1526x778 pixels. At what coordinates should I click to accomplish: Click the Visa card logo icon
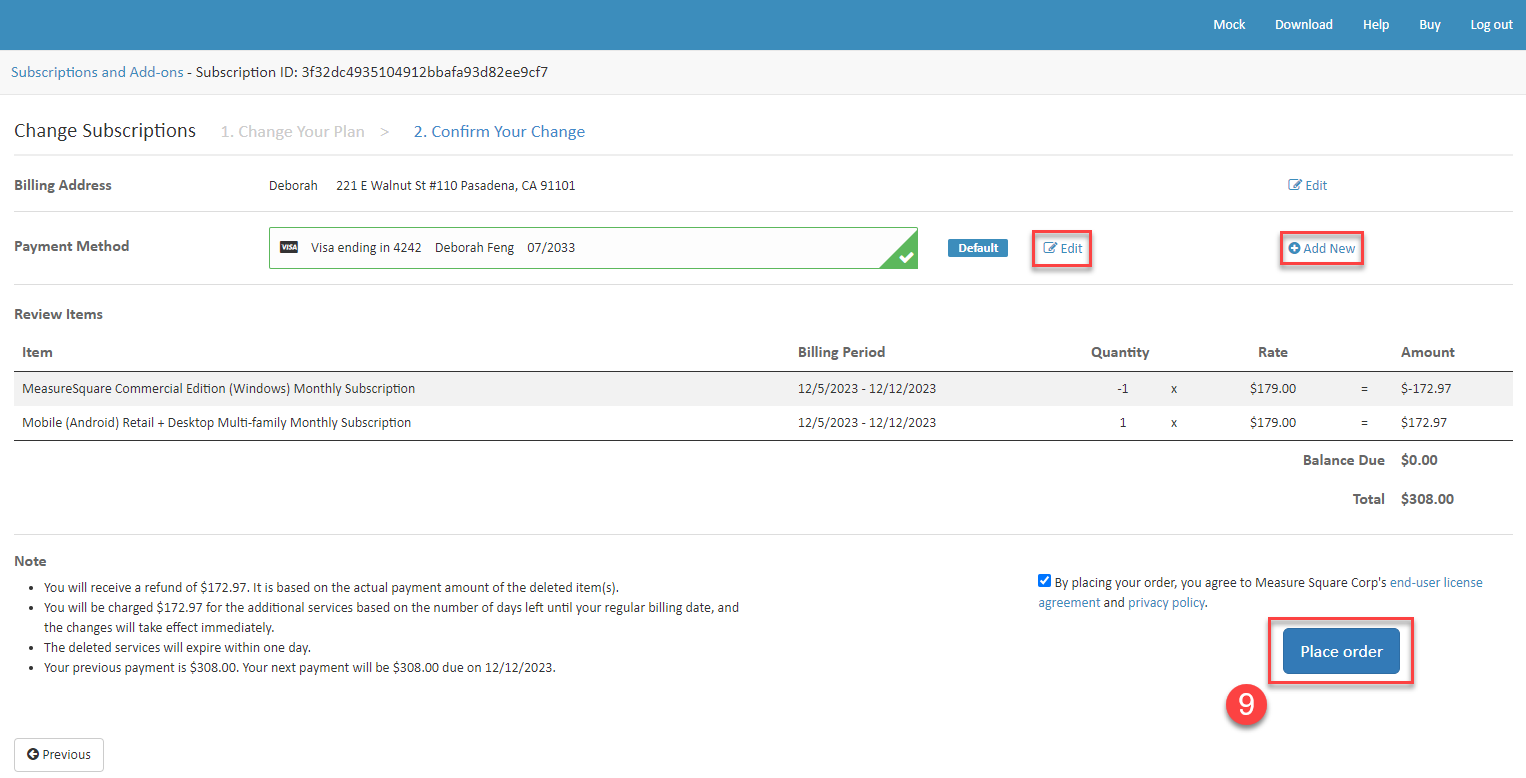click(x=289, y=248)
